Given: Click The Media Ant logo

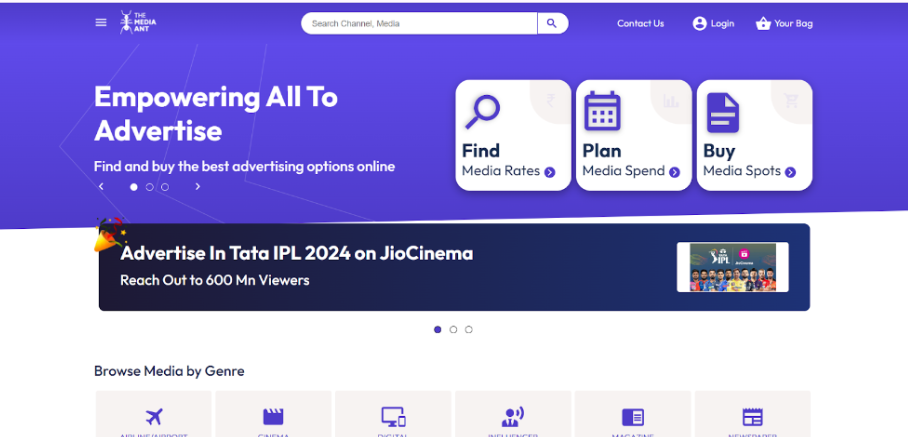Looking at the screenshot, I should 138,23.
